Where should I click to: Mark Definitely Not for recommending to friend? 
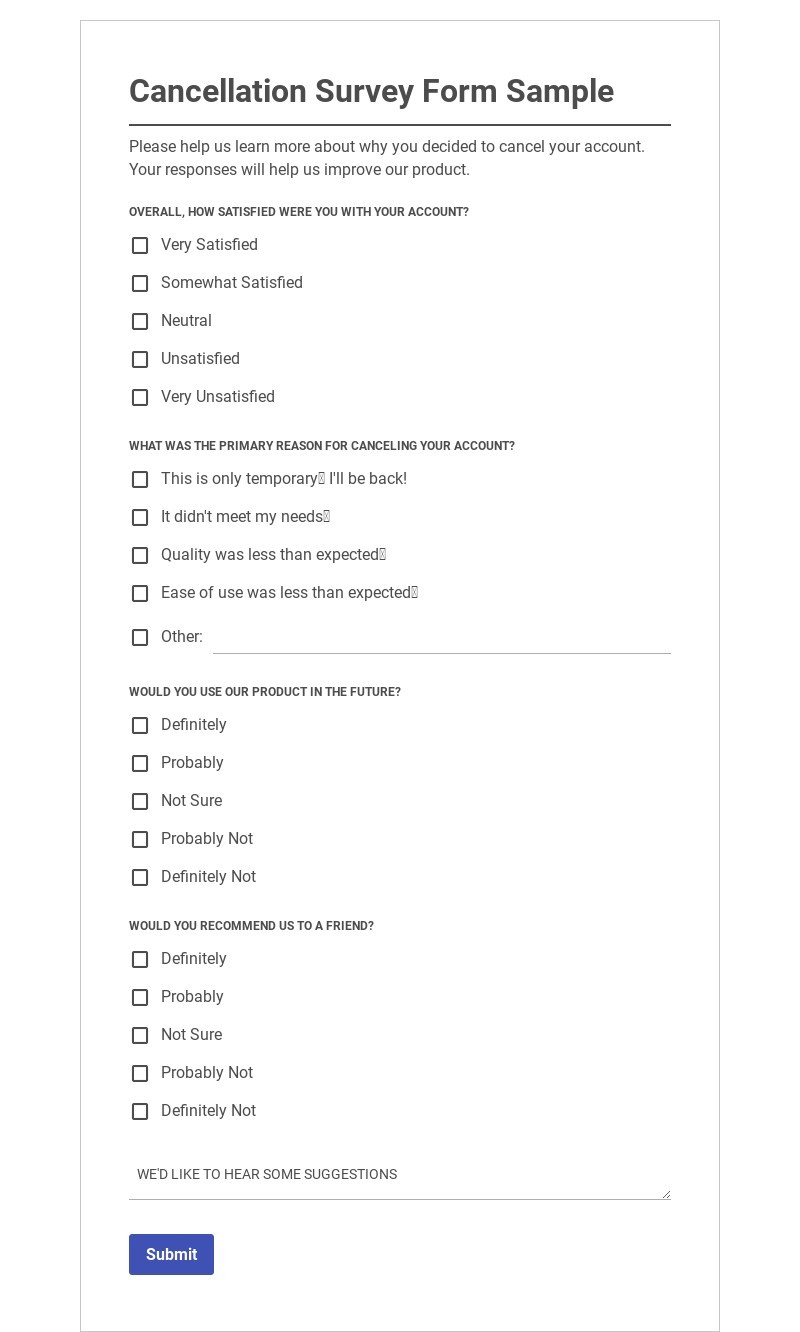[140, 1112]
